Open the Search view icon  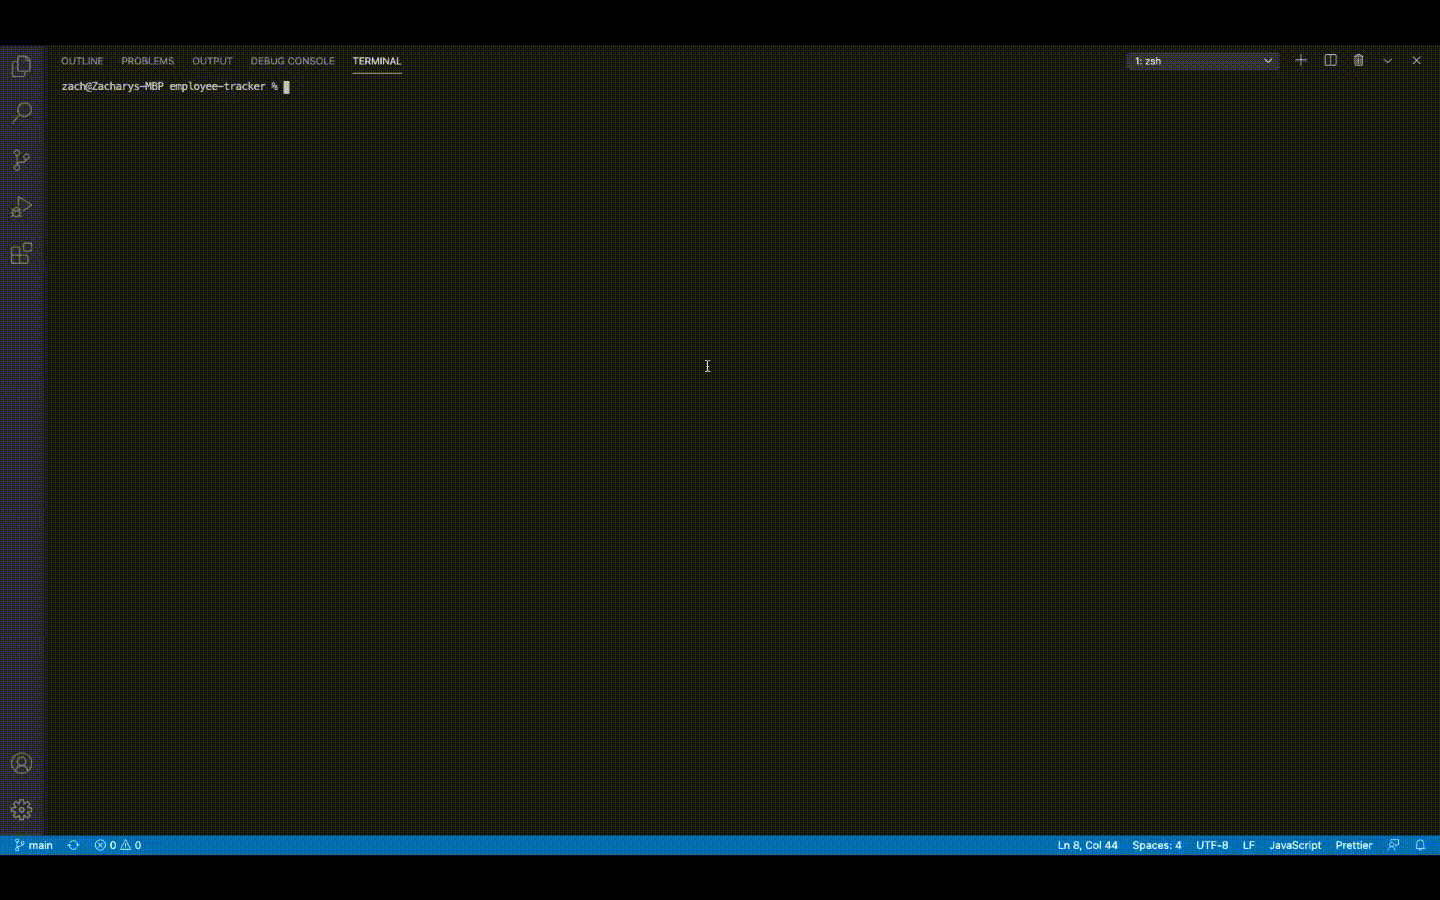tap(21, 113)
